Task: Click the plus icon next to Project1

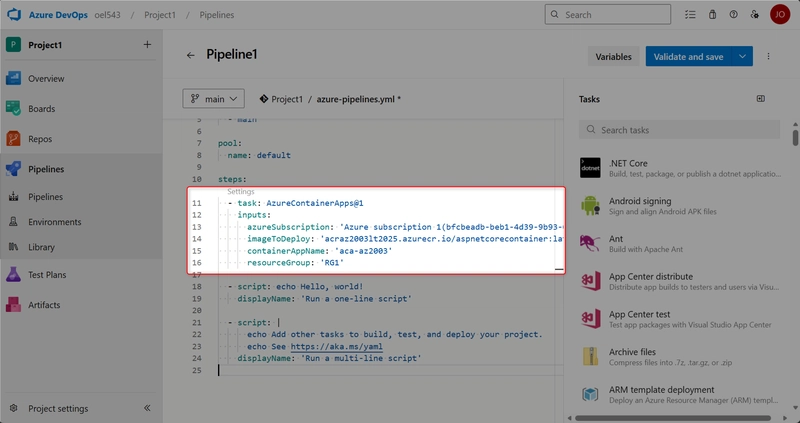Action: tap(147, 45)
